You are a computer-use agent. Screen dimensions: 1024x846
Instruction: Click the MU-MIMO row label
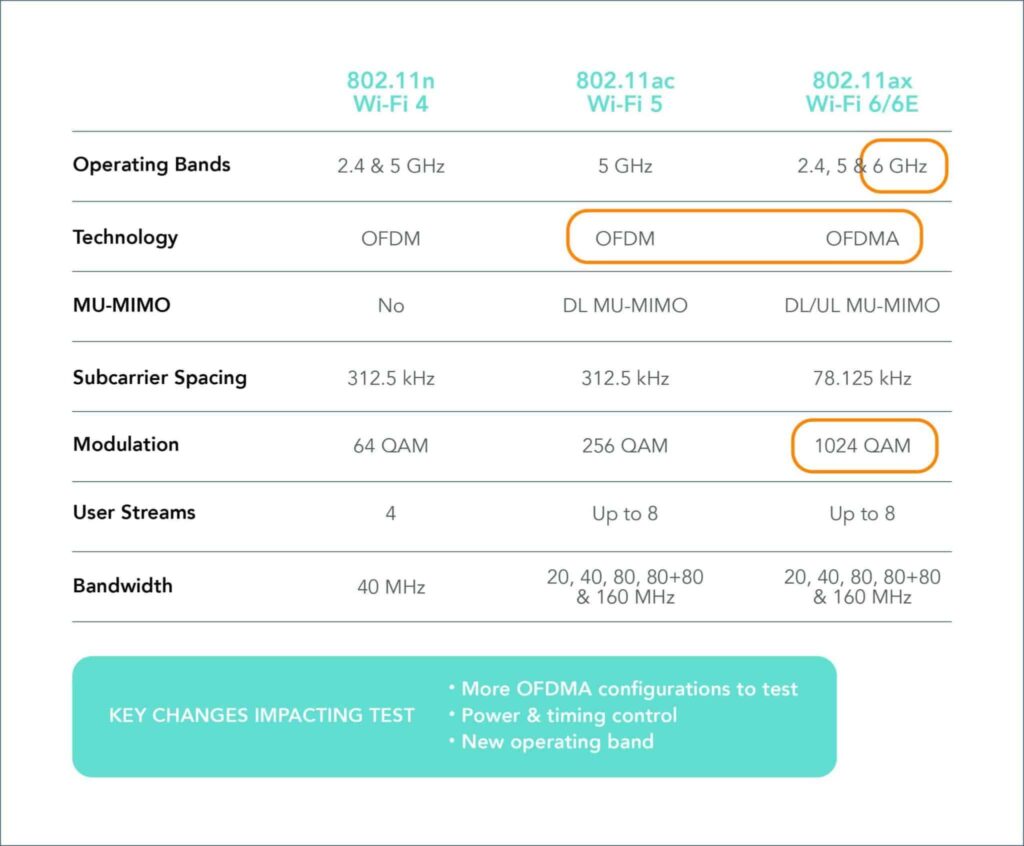[121, 305]
